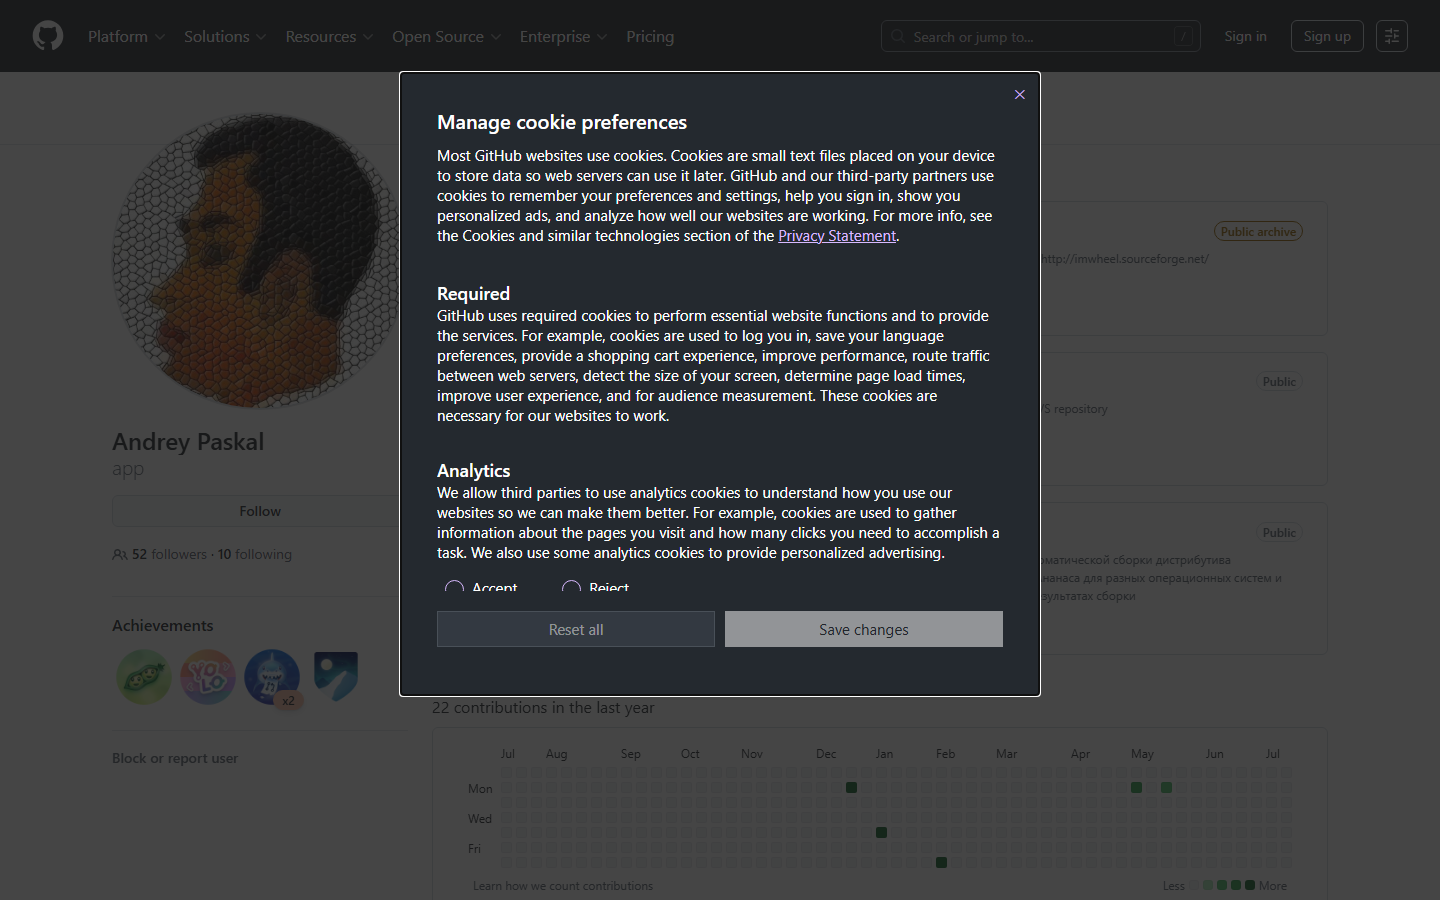Select the Reject analytics cookies radio
The height and width of the screenshot is (900, 1440).
(571, 587)
